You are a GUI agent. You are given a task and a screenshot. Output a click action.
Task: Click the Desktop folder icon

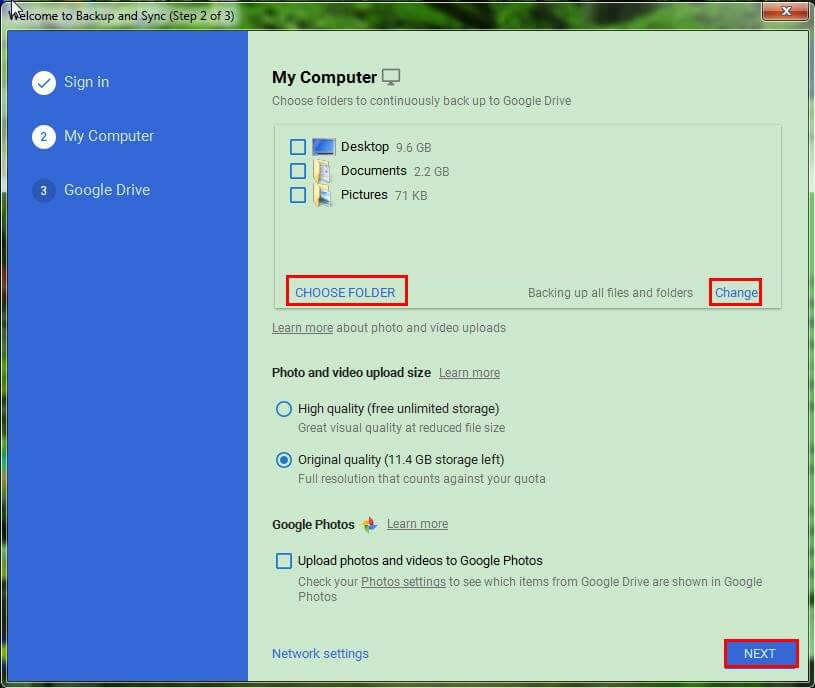(x=322, y=146)
